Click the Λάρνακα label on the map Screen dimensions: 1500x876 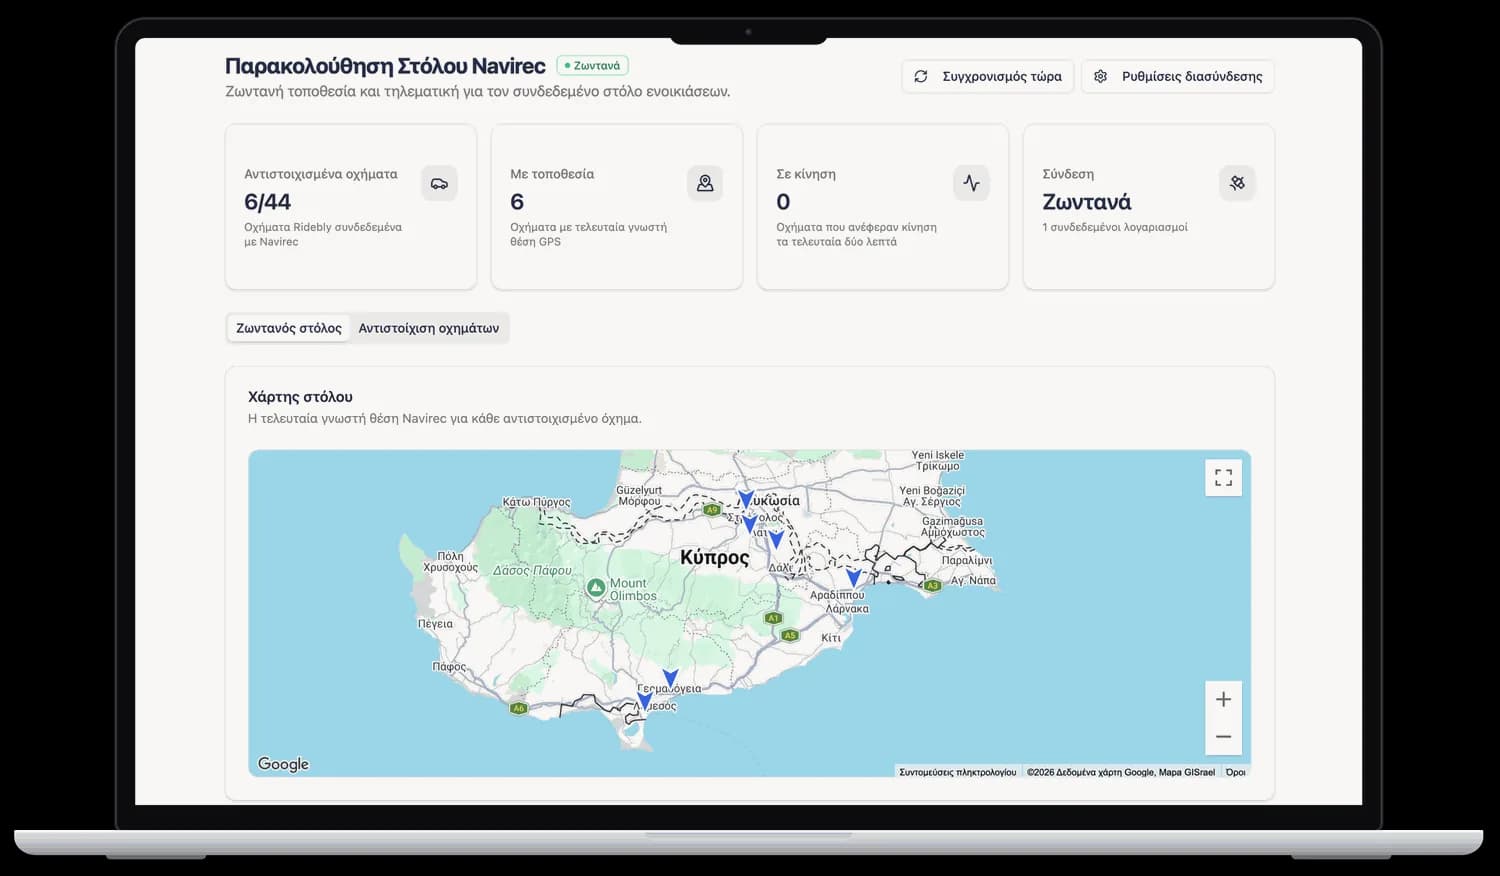coord(847,609)
